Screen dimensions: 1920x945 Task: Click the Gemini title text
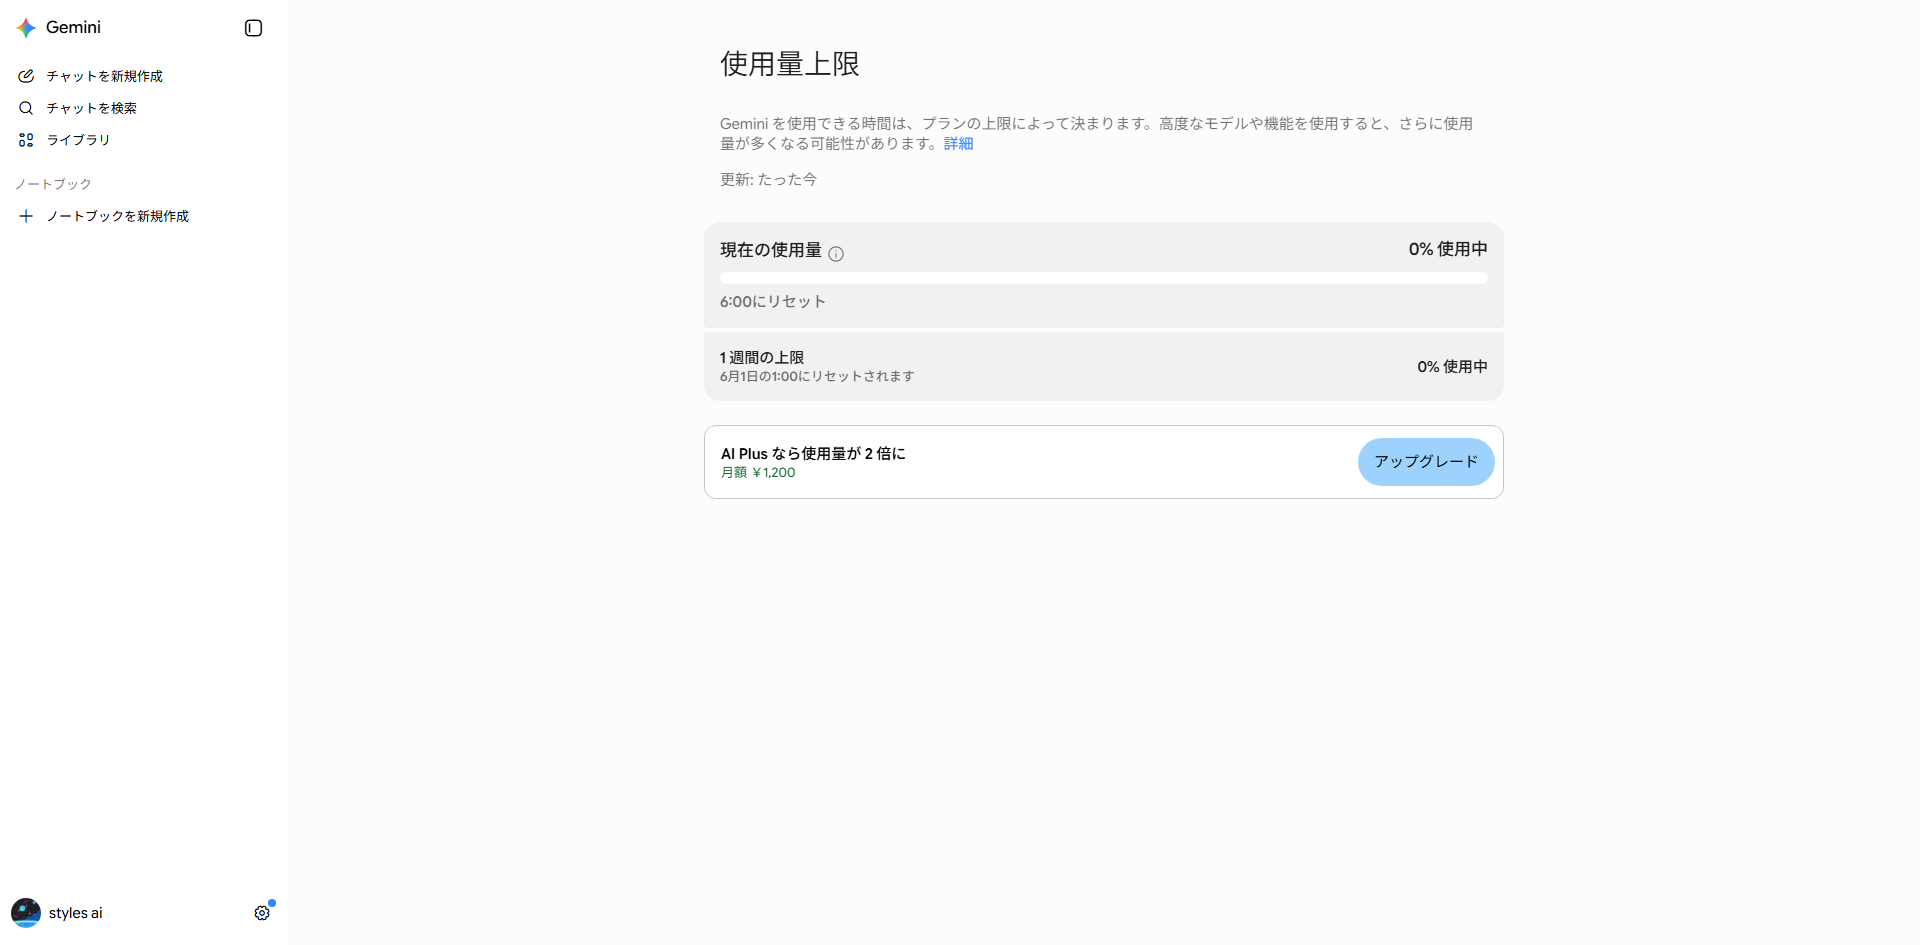pos(73,28)
